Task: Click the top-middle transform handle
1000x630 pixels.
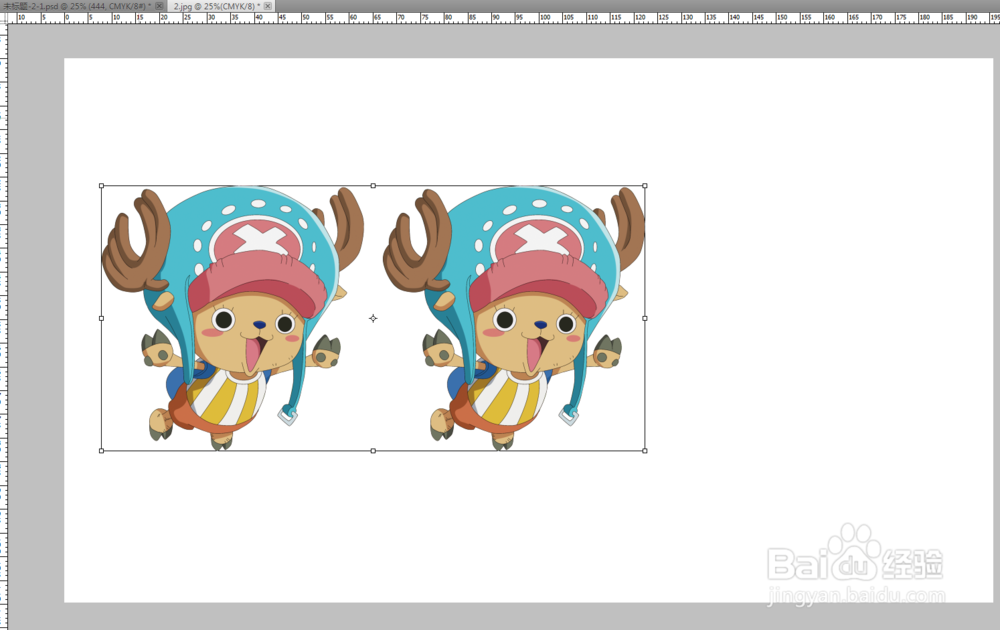Action: [373, 186]
